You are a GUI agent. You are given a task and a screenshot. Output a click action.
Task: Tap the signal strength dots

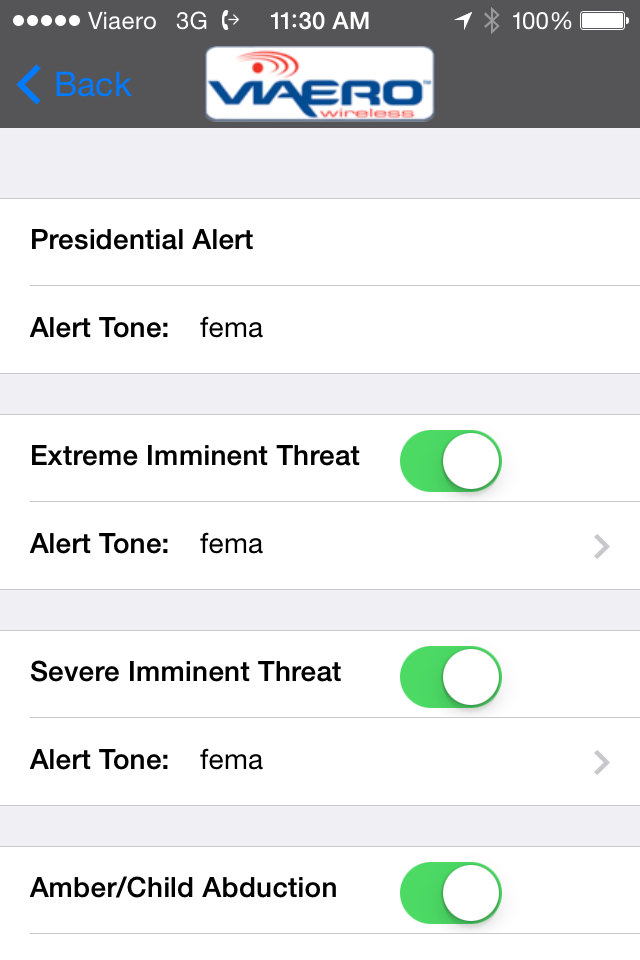tap(41, 20)
